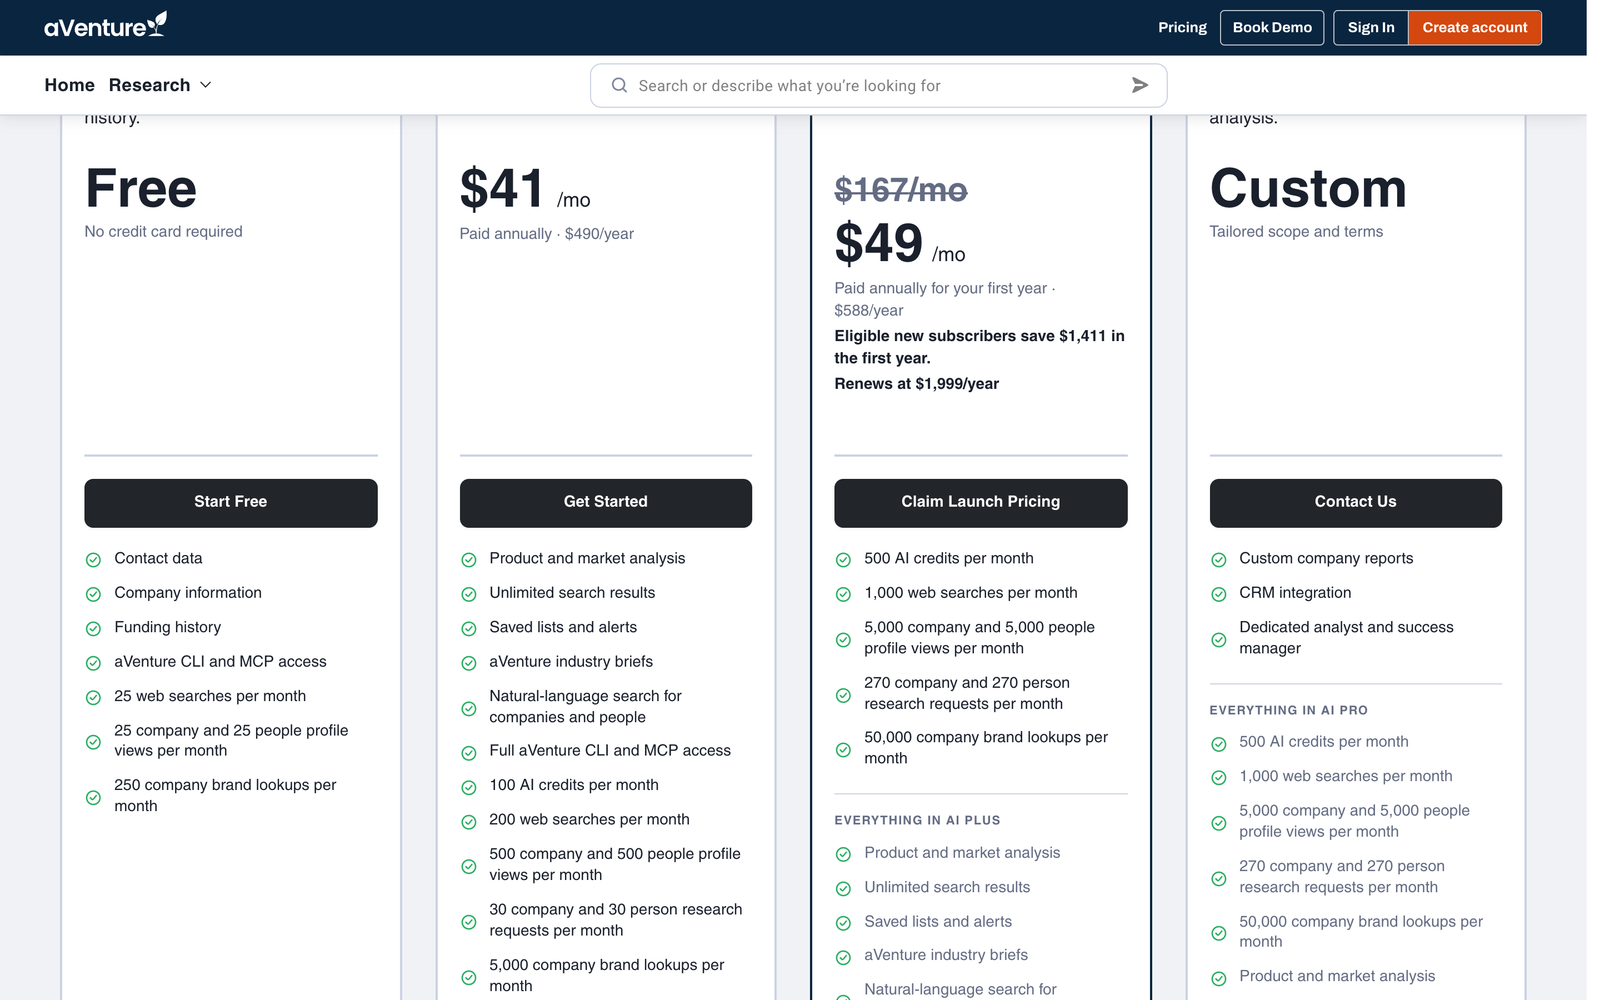Submit search with the send arrow icon
Image resolution: width=1600 pixels, height=1000 pixels.
(1139, 85)
